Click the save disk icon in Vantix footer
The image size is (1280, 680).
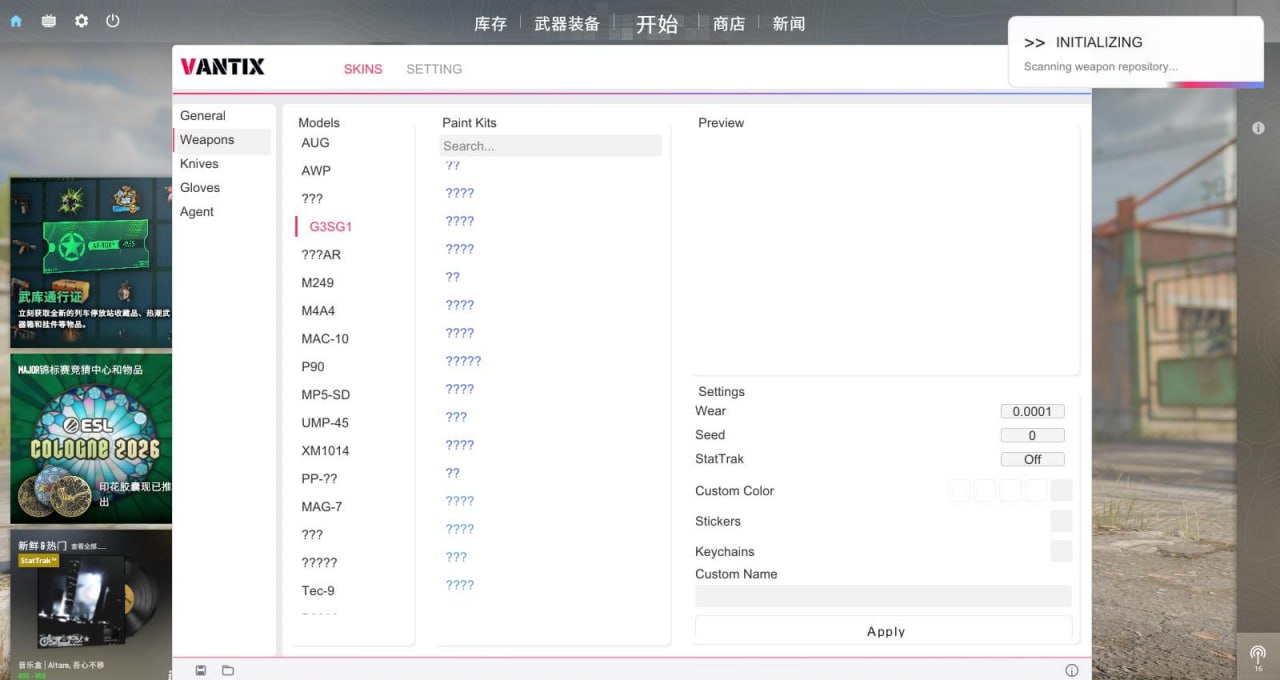click(201, 670)
